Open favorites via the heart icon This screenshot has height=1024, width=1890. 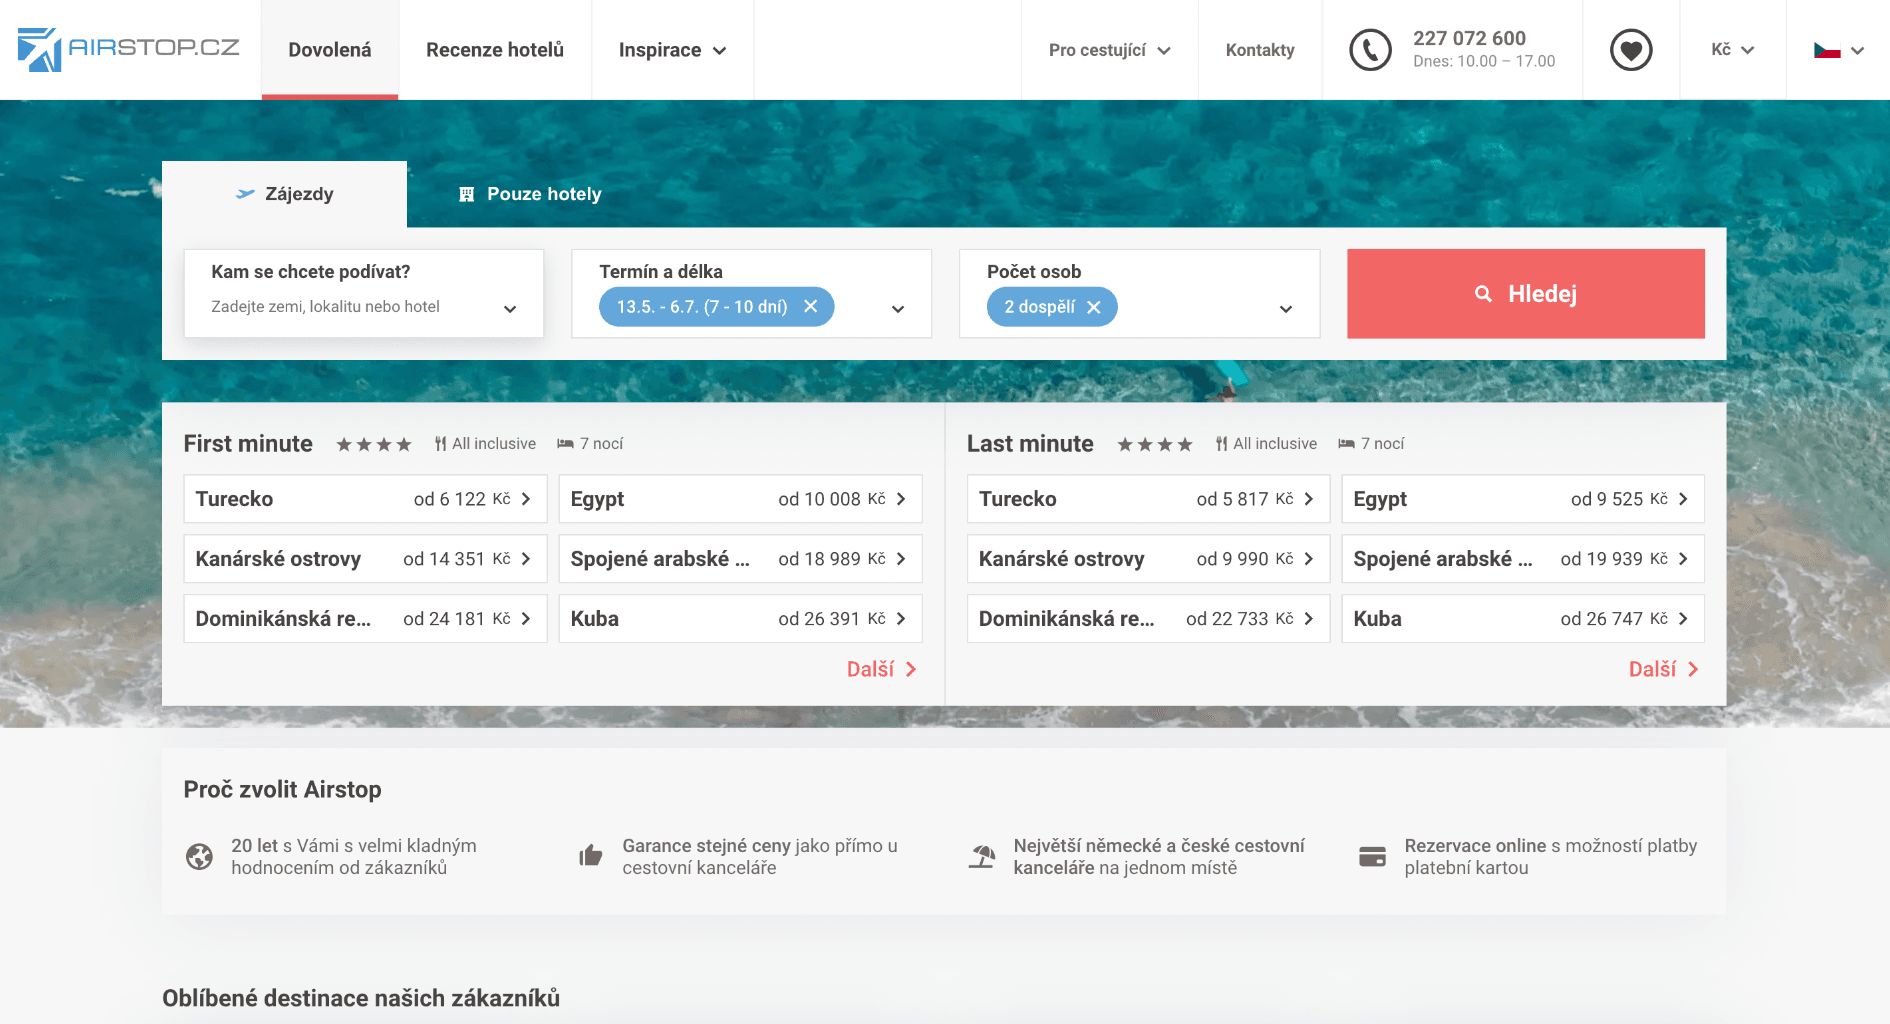[x=1631, y=49]
